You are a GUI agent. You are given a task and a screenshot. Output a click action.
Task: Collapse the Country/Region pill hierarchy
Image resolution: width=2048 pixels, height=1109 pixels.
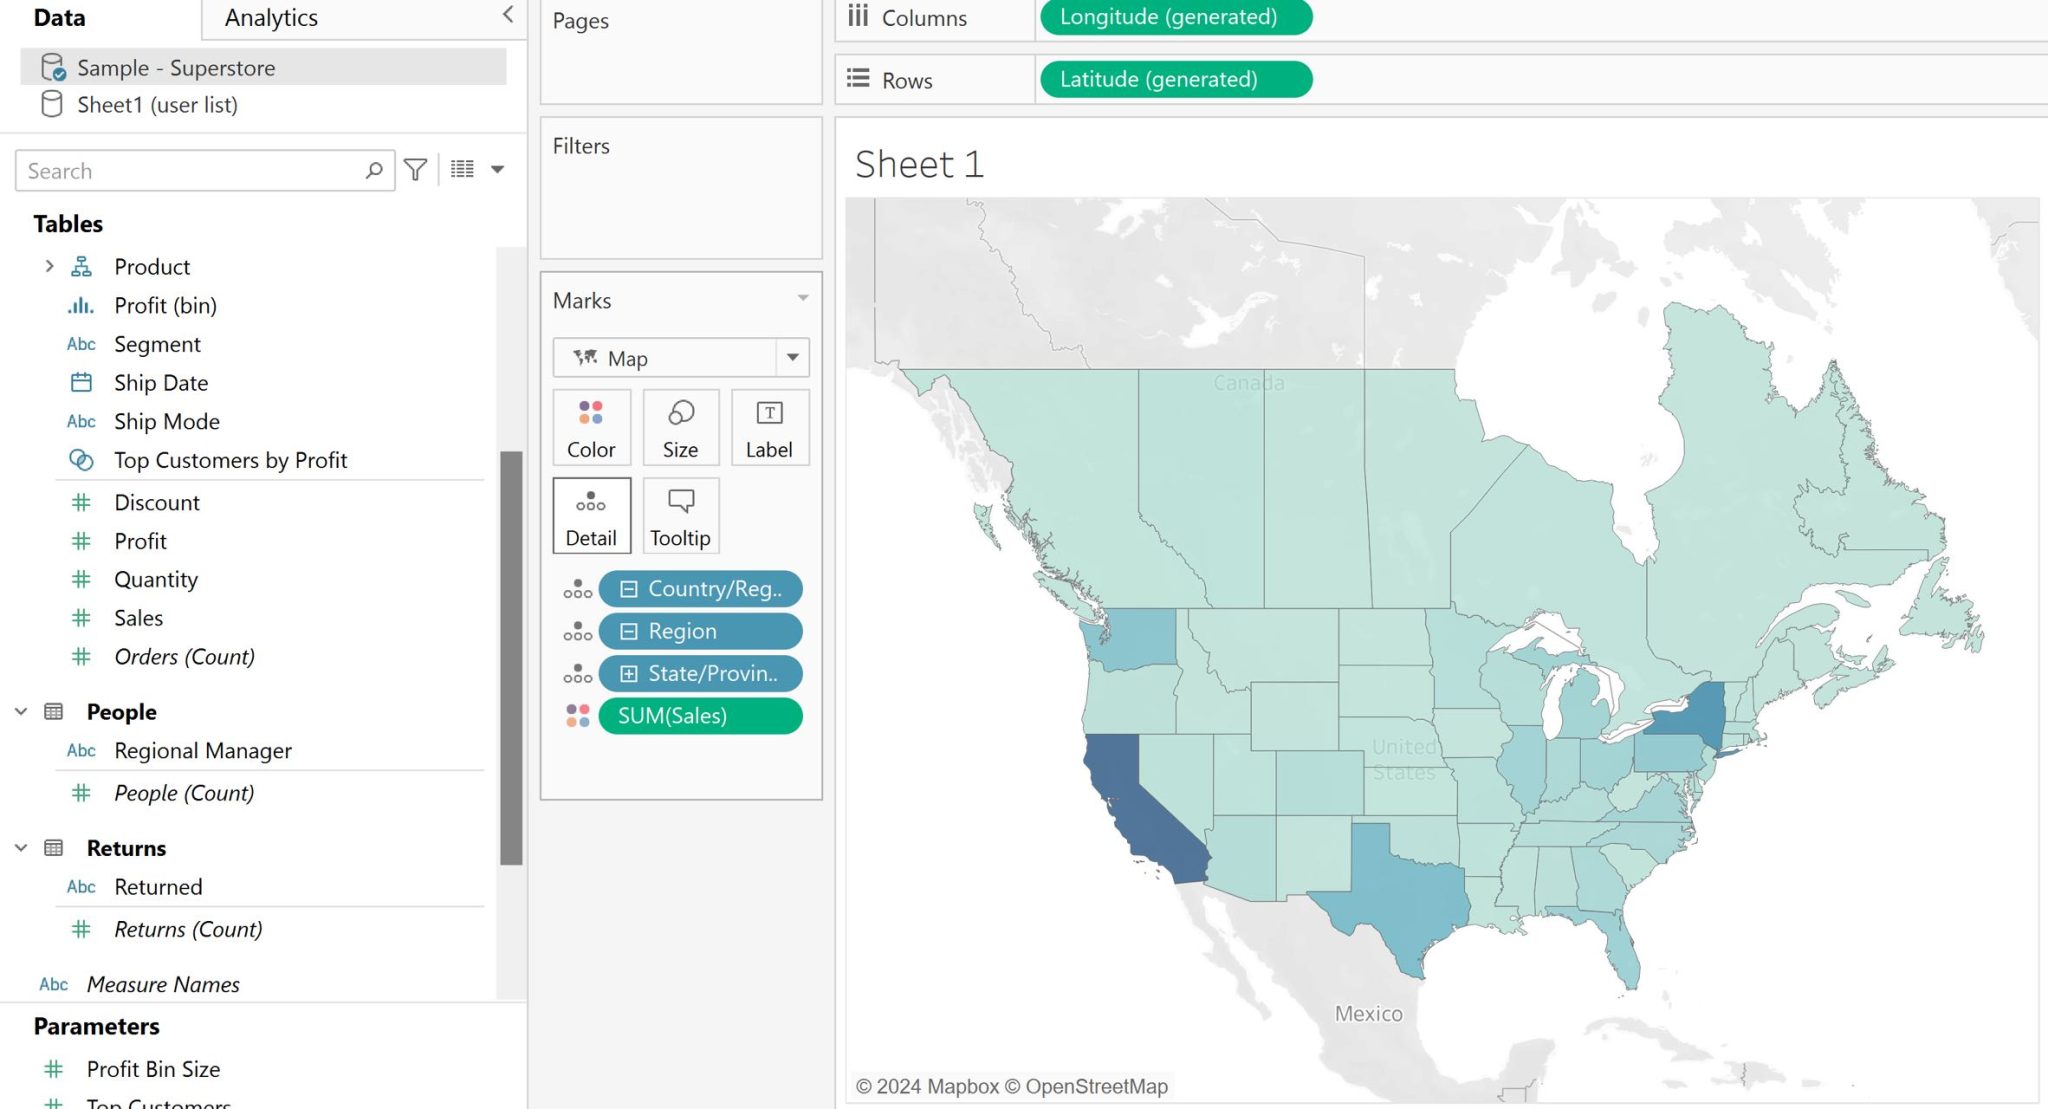tap(628, 589)
